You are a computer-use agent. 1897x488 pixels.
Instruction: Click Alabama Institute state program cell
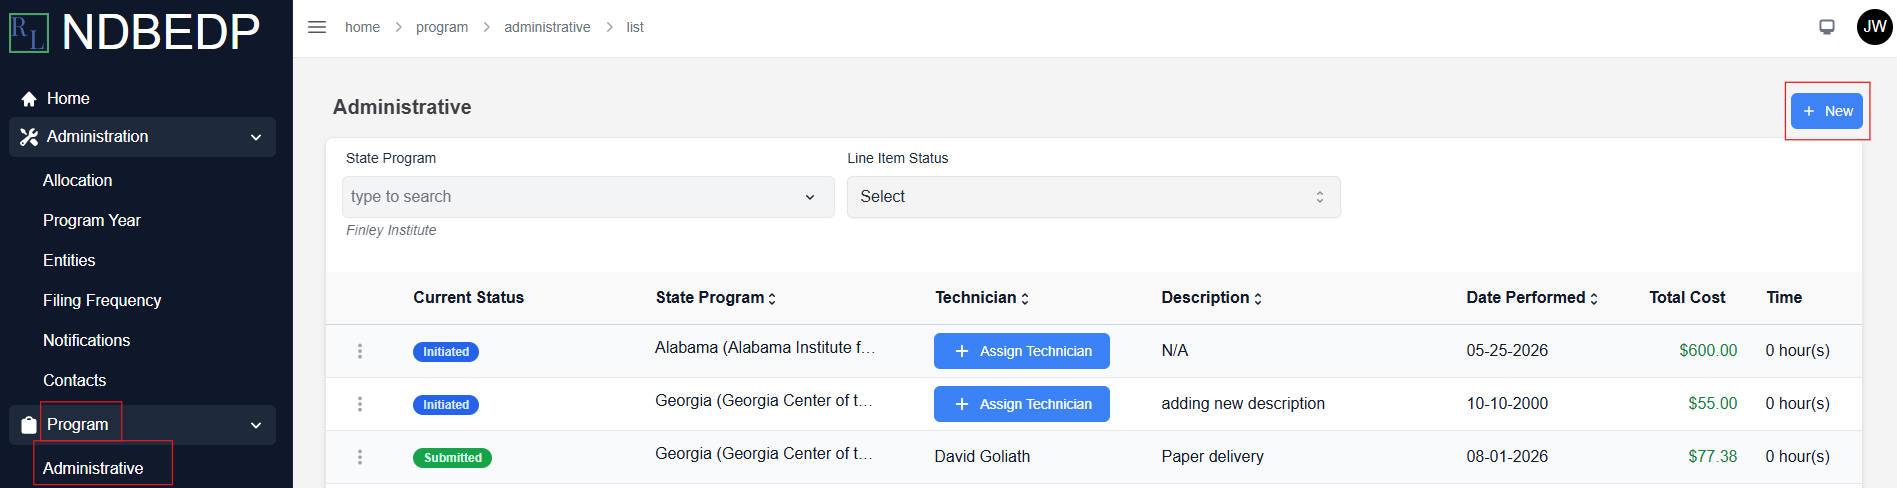pyautogui.click(x=765, y=348)
